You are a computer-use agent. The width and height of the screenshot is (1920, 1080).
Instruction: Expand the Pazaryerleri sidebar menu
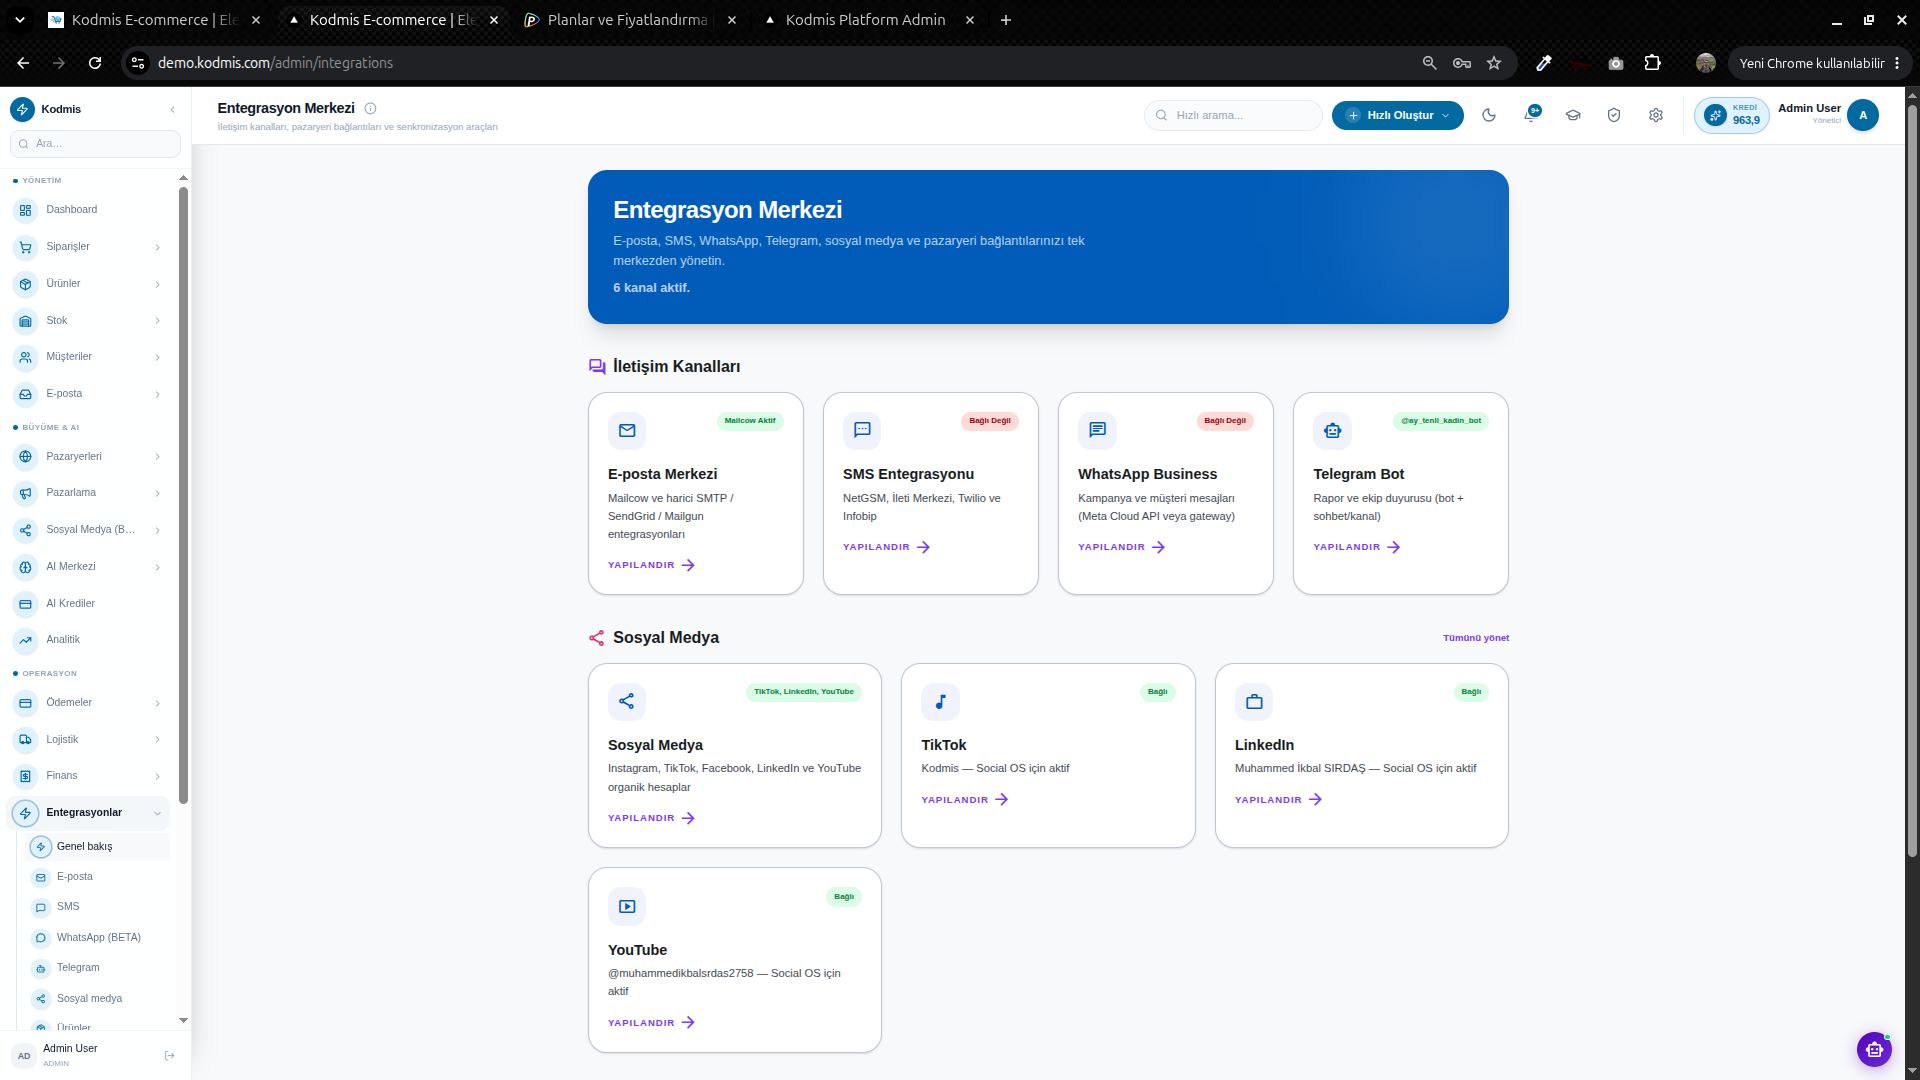157,457
